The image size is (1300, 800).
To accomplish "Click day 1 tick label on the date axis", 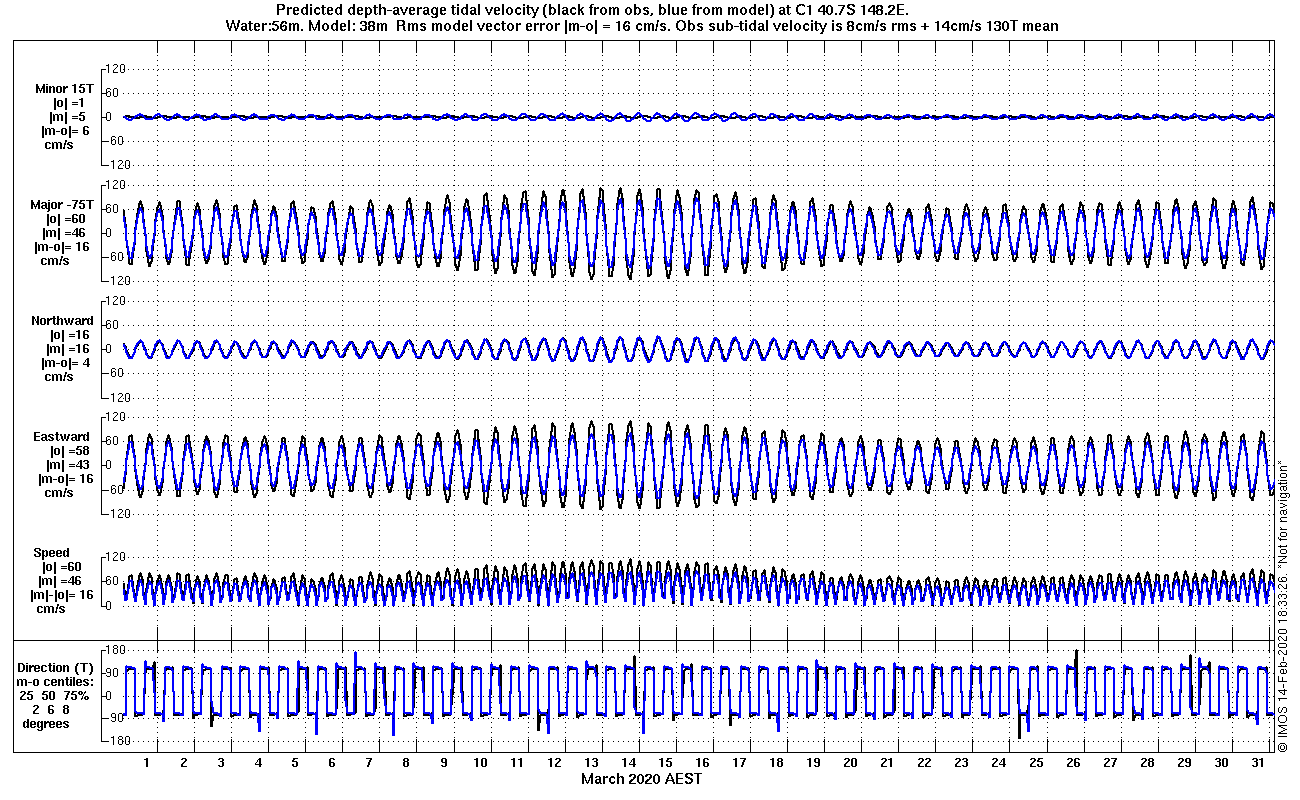I will click(x=147, y=762).
